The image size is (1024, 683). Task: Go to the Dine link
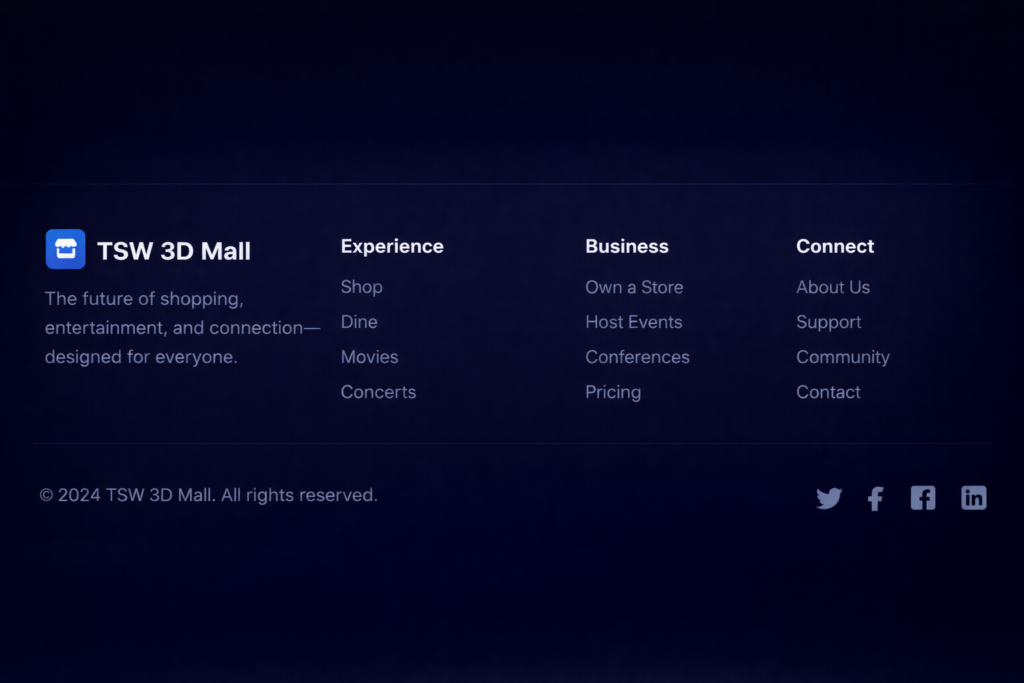(x=359, y=322)
